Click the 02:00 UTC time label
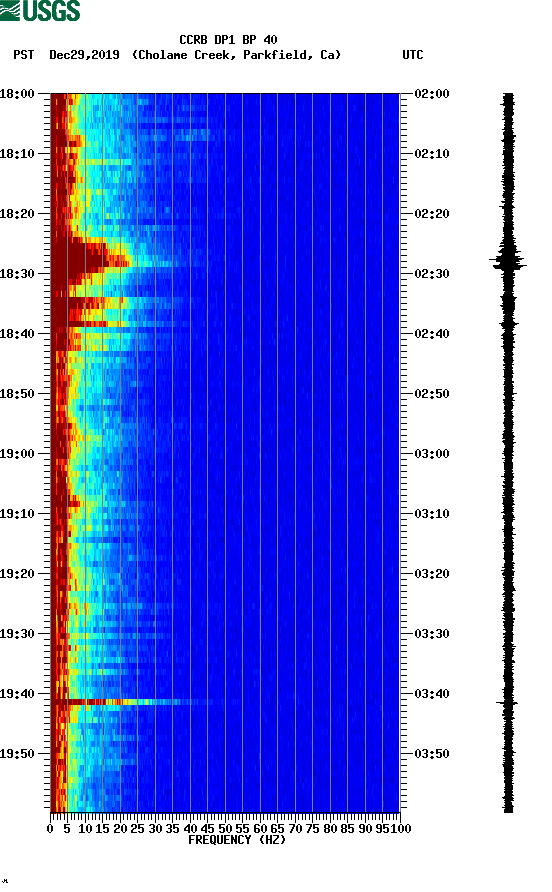This screenshot has width=552, height=892. click(432, 94)
